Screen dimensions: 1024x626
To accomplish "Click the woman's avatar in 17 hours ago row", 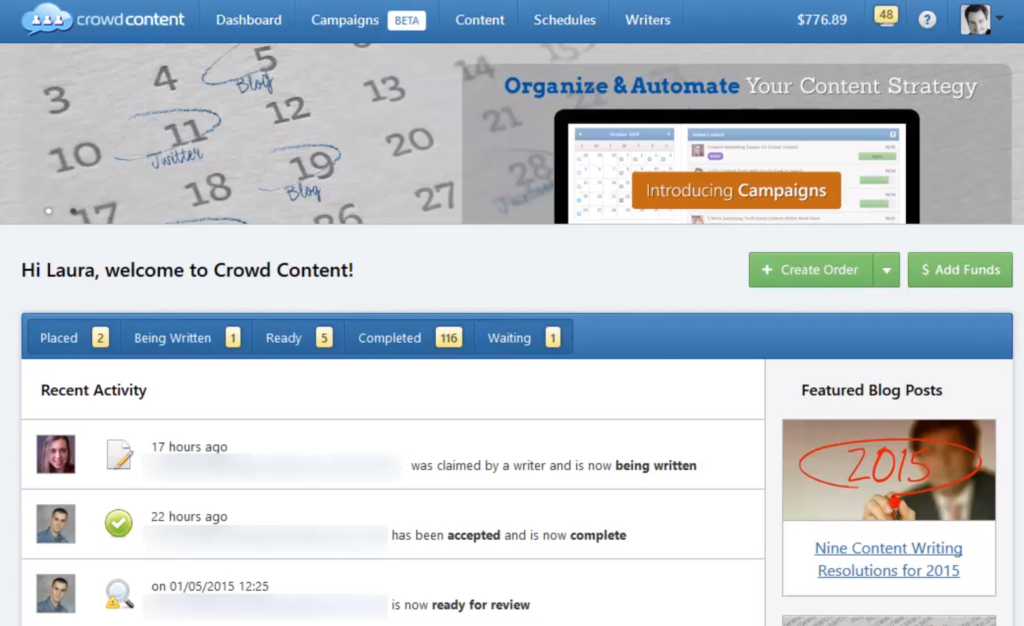I will [56, 454].
